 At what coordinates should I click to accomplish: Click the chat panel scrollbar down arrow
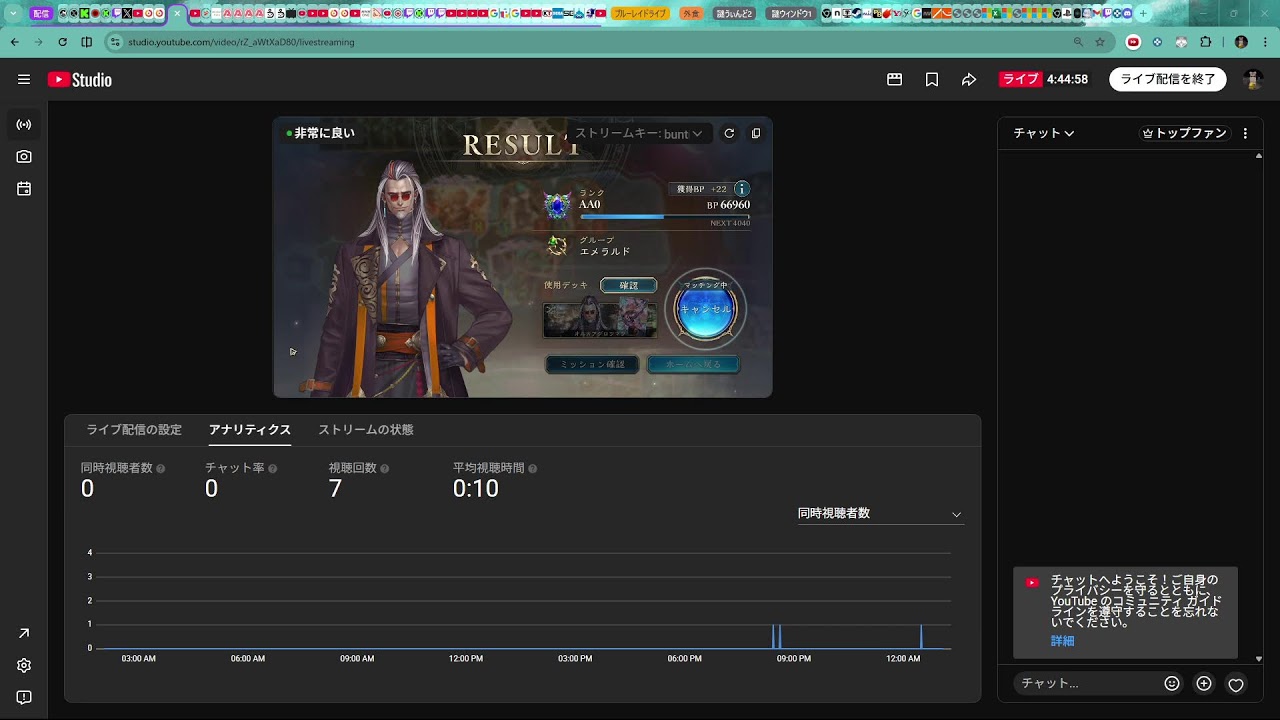tap(1259, 659)
